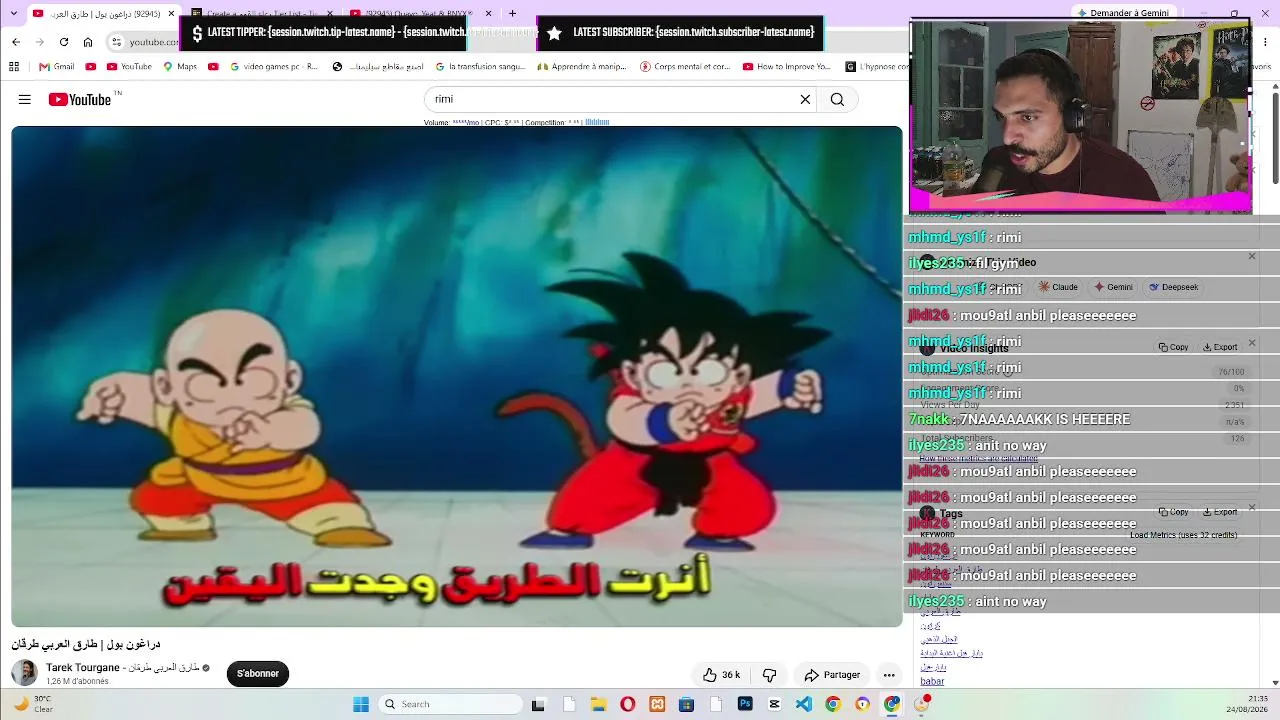Select the Claude AI chip
The width and height of the screenshot is (1280, 720).
[1058, 287]
